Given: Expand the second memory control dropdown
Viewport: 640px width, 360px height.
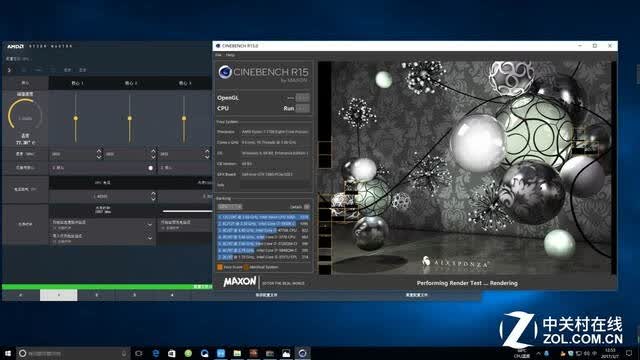Looking at the screenshot, I should click(150, 238).
